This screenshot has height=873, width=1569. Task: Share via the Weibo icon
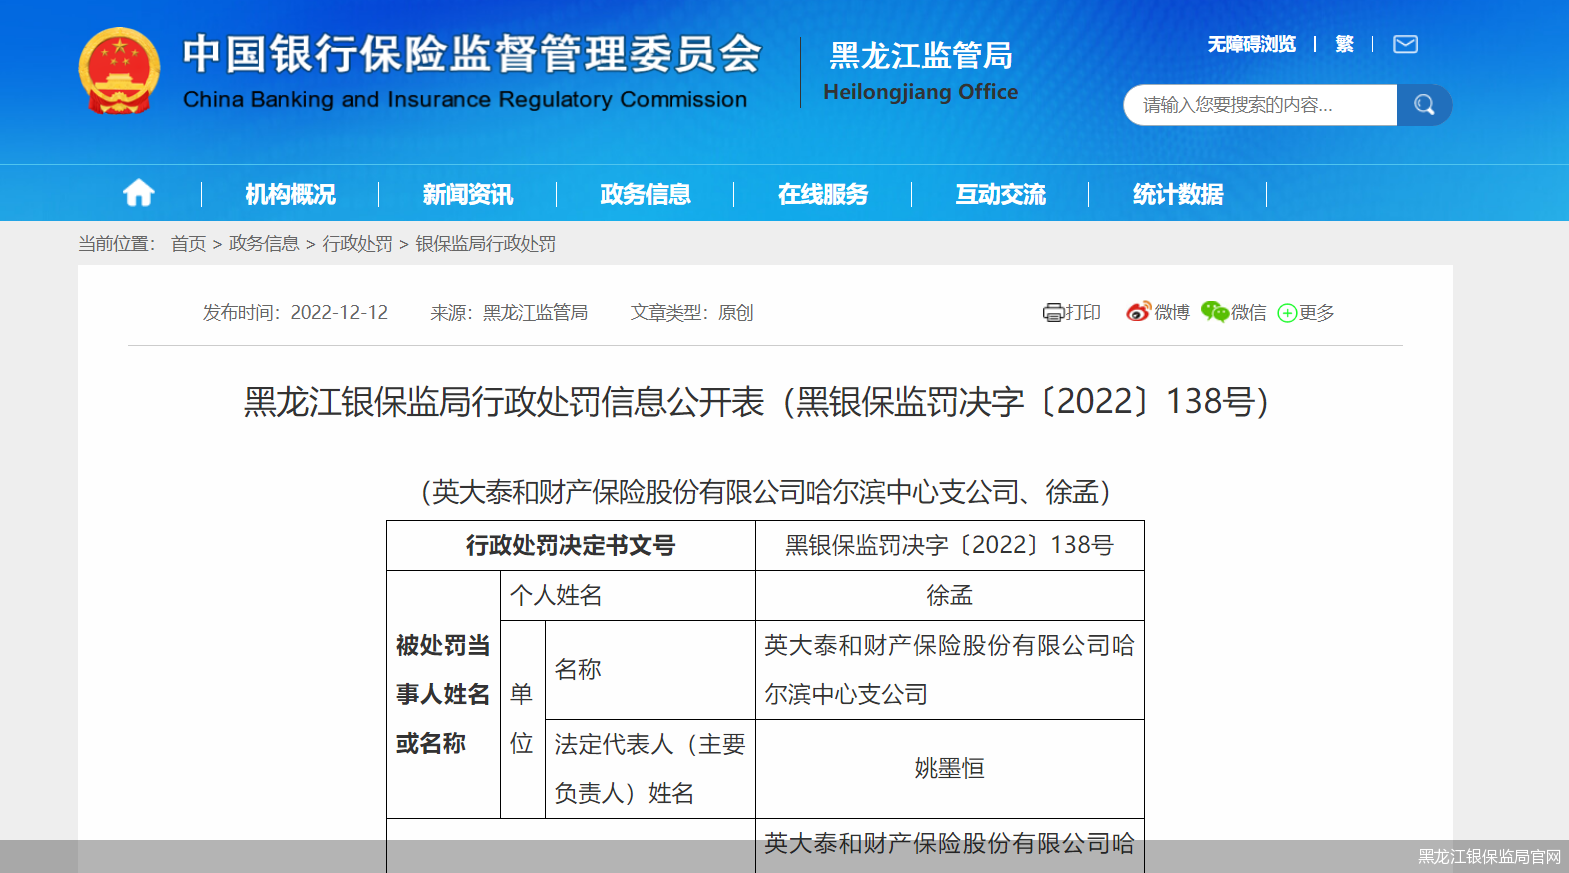(1138, 312)
